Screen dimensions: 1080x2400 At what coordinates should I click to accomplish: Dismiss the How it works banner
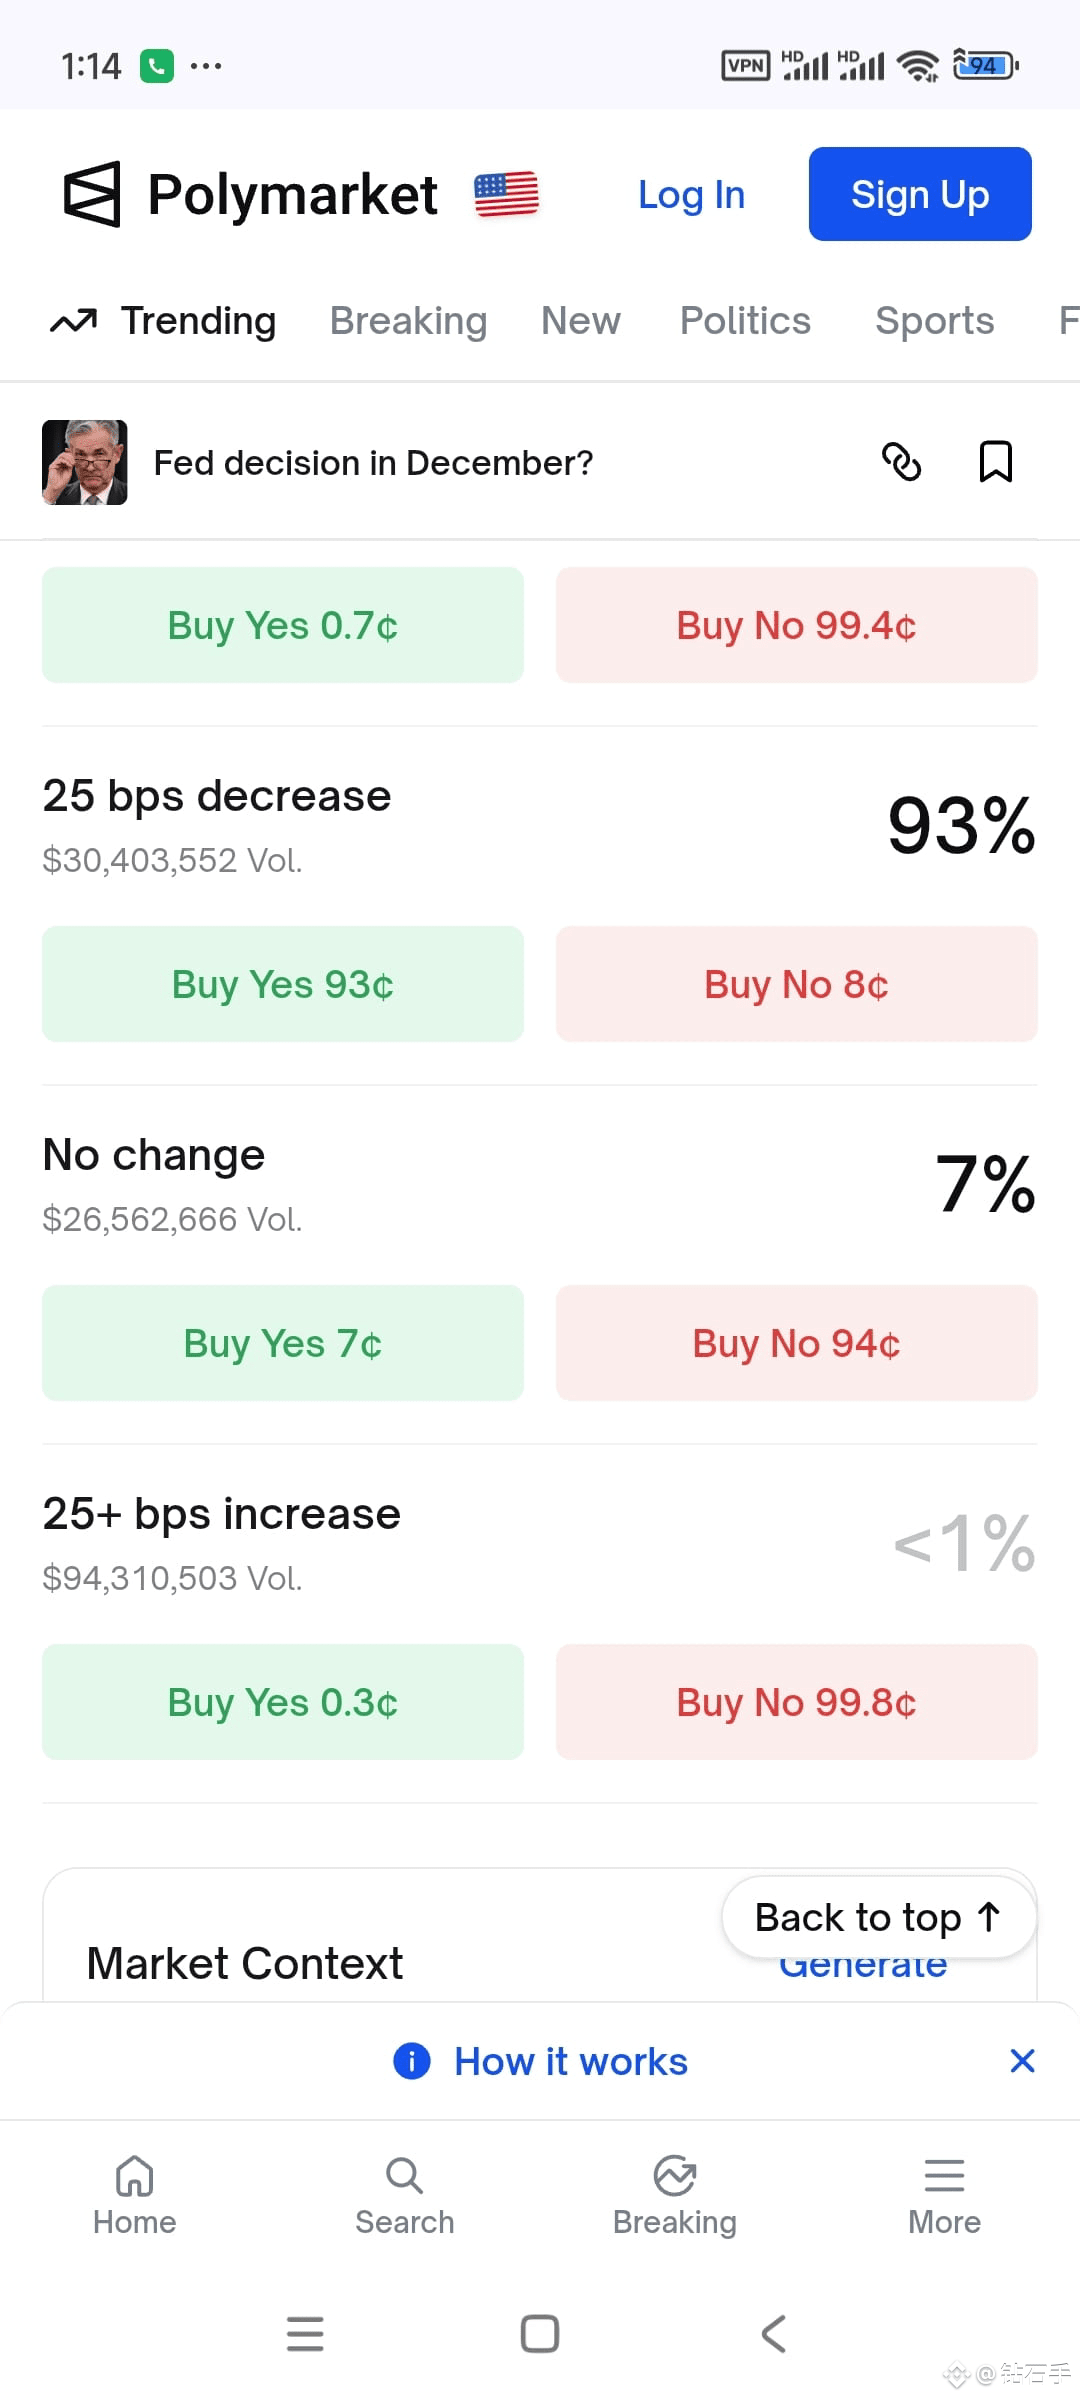click(x=1022, y=2061)
